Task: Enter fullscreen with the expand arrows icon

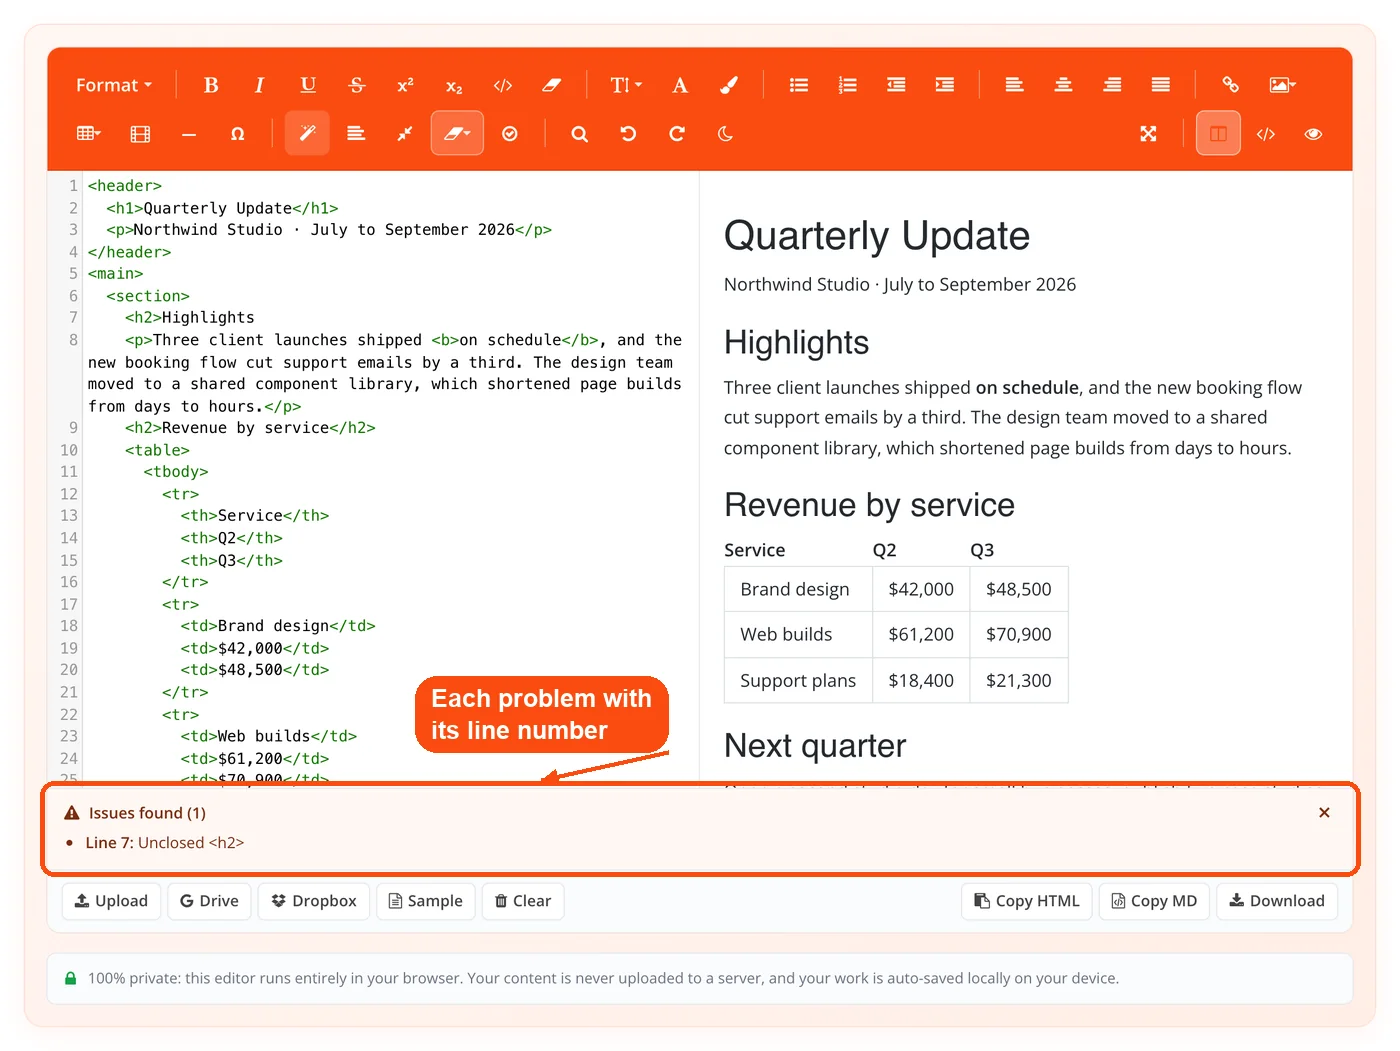Action: (x=1148, y=134)
